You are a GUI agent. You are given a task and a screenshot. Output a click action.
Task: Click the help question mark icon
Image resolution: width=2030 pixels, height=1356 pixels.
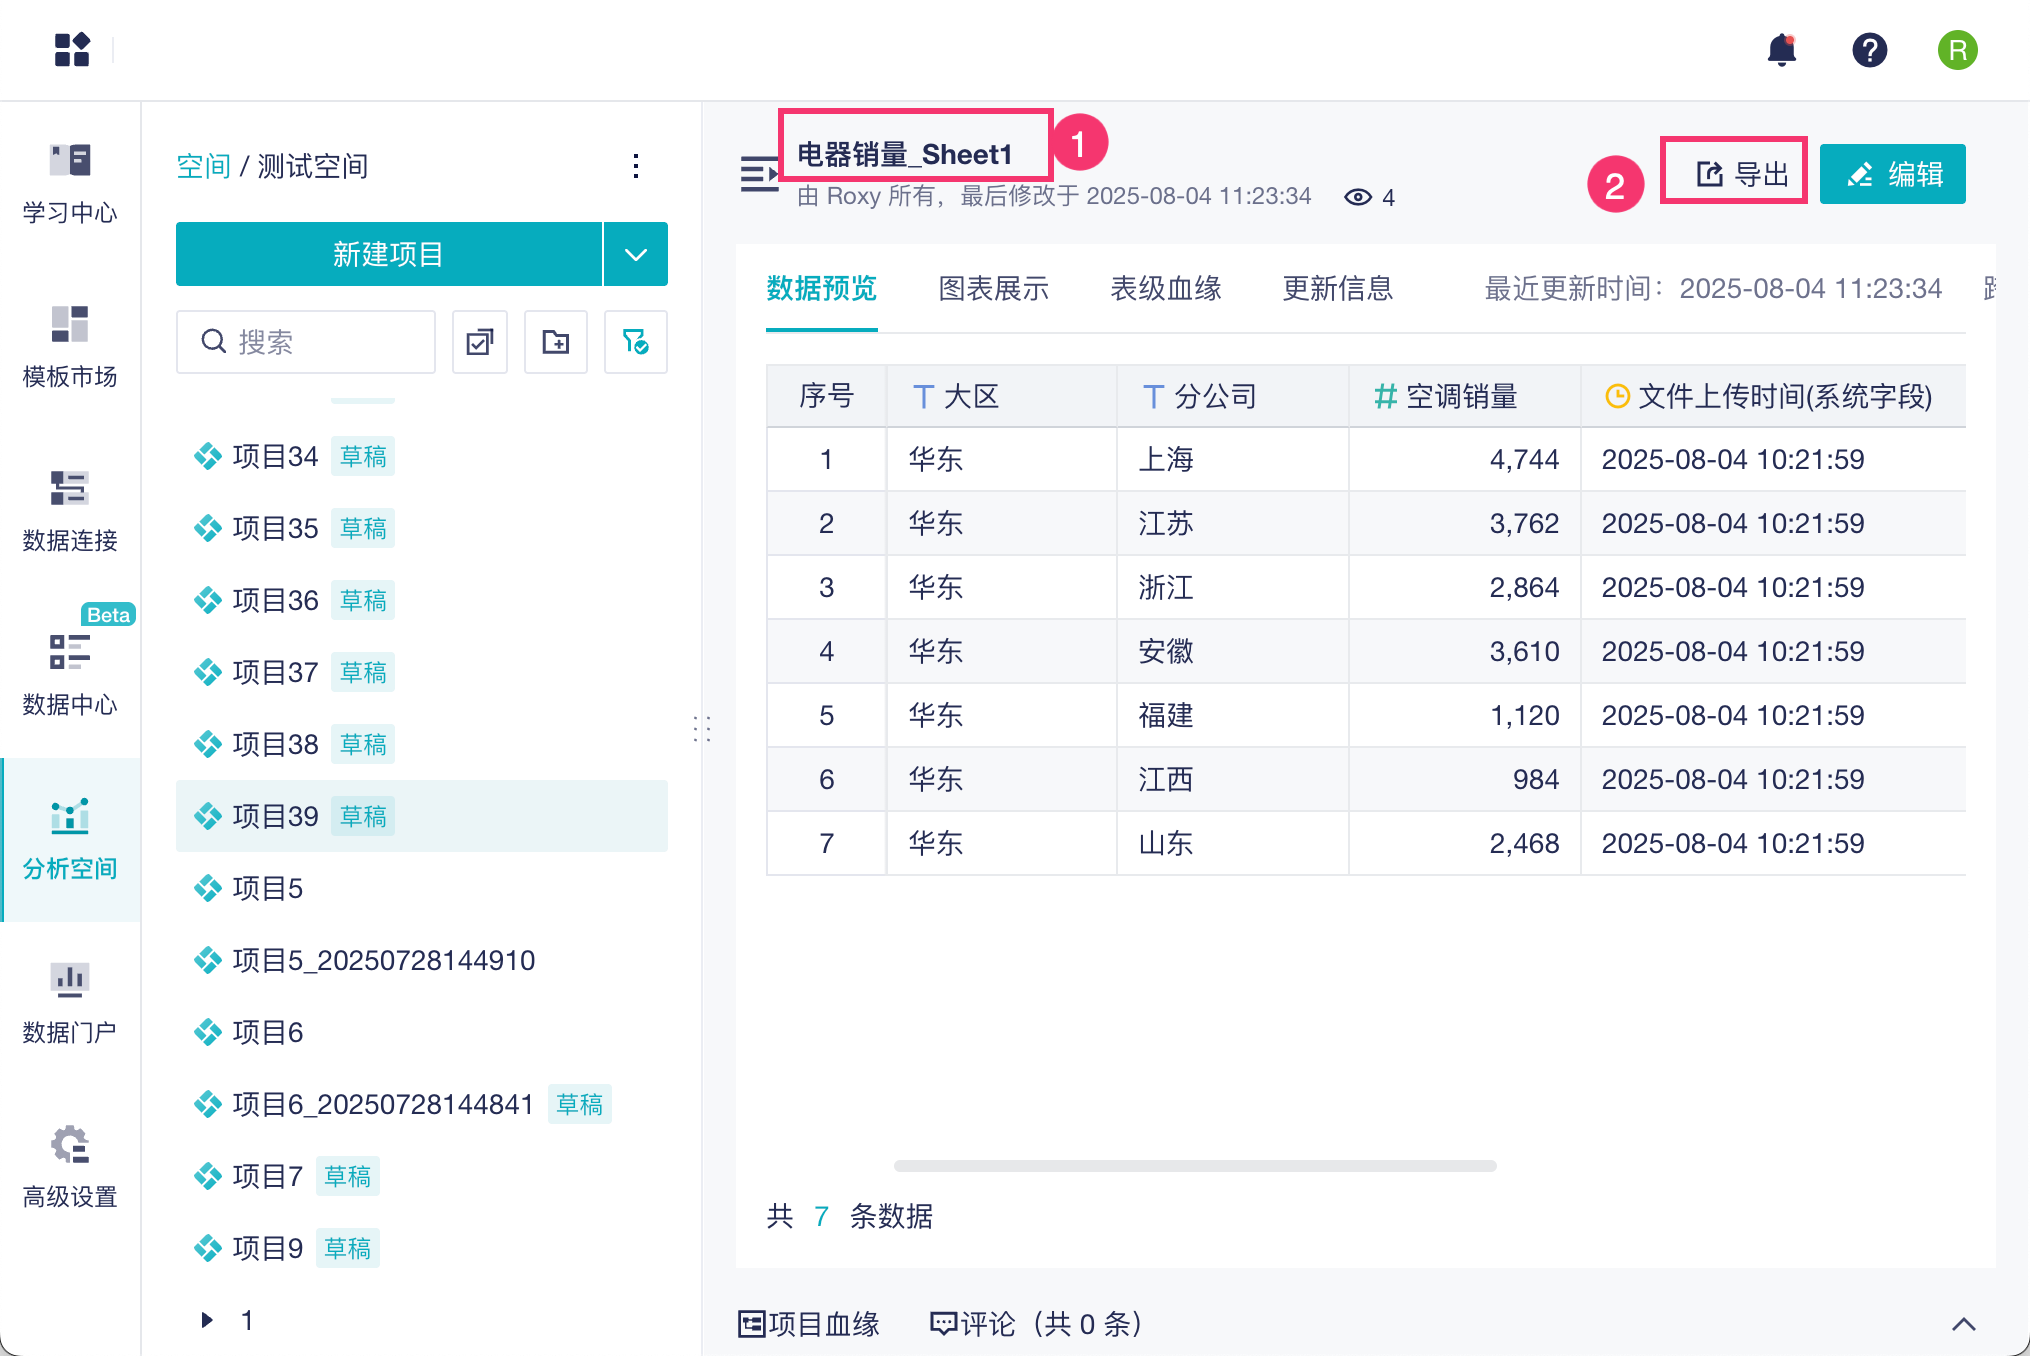pos(1869,50)
